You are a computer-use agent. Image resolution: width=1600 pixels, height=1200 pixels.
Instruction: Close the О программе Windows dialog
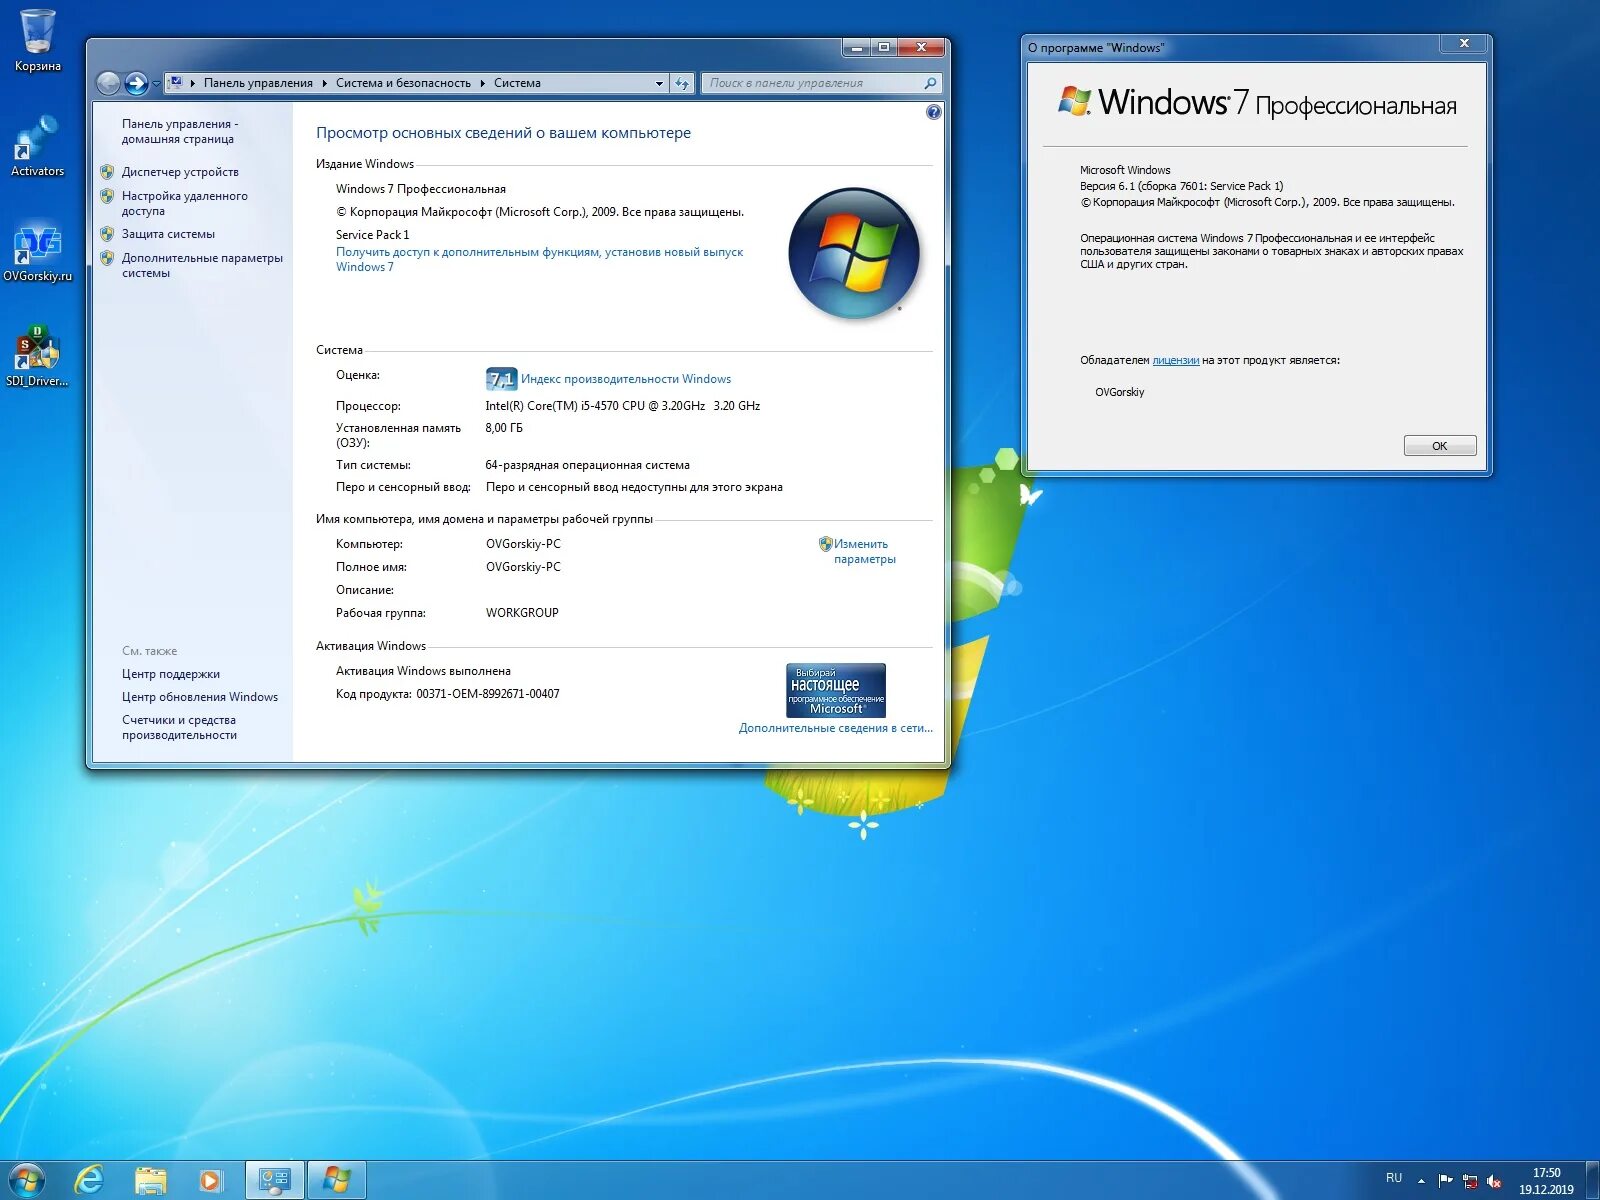[x=1464, y=43]
